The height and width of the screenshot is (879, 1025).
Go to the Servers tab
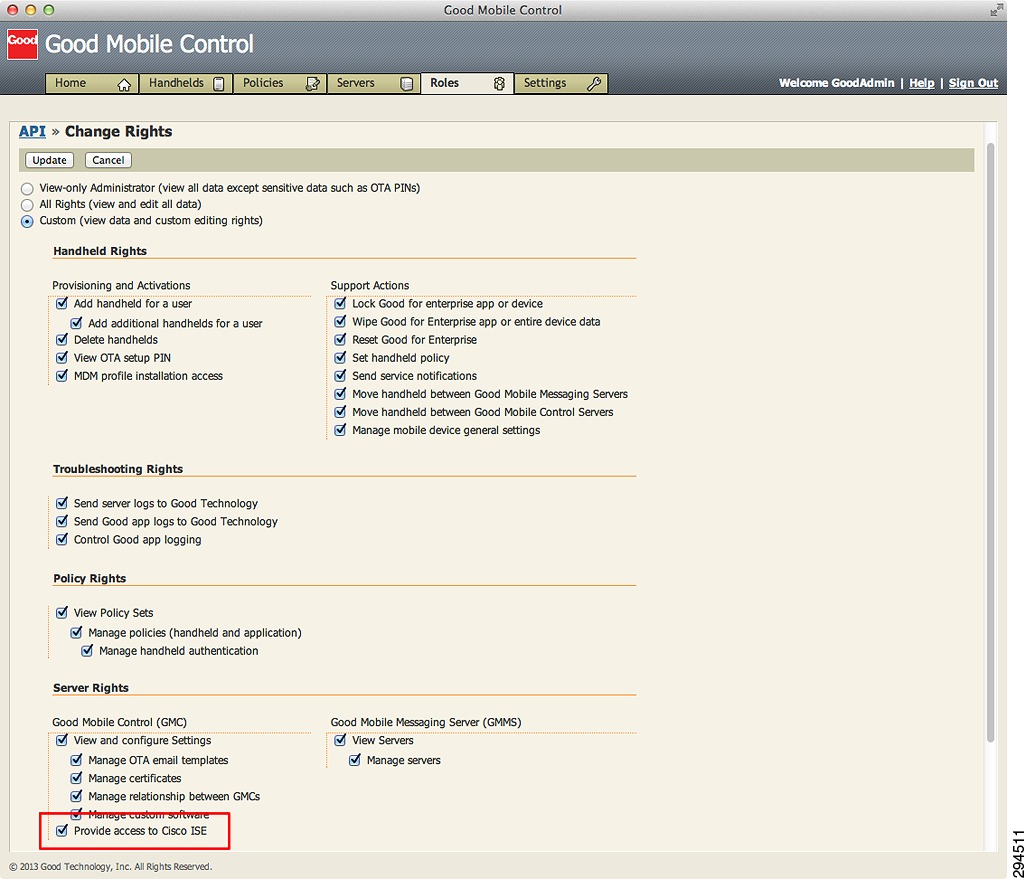[374, 83]
